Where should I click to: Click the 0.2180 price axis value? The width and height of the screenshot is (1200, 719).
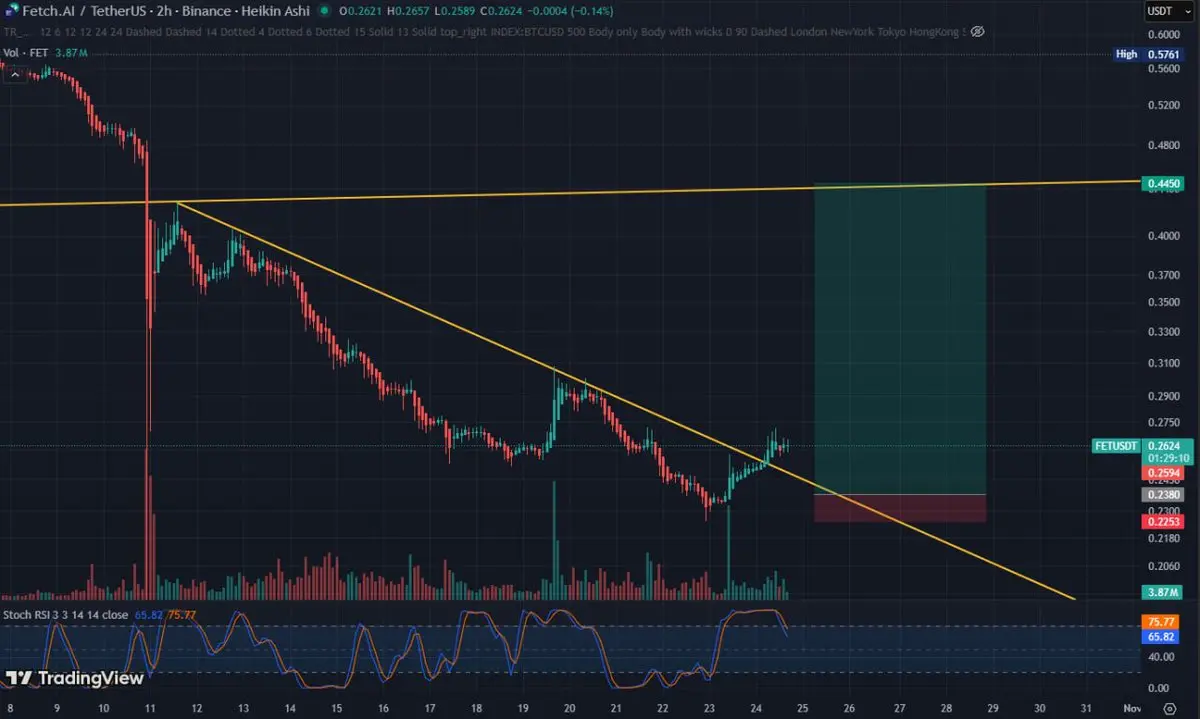[x=1164, y=539]
